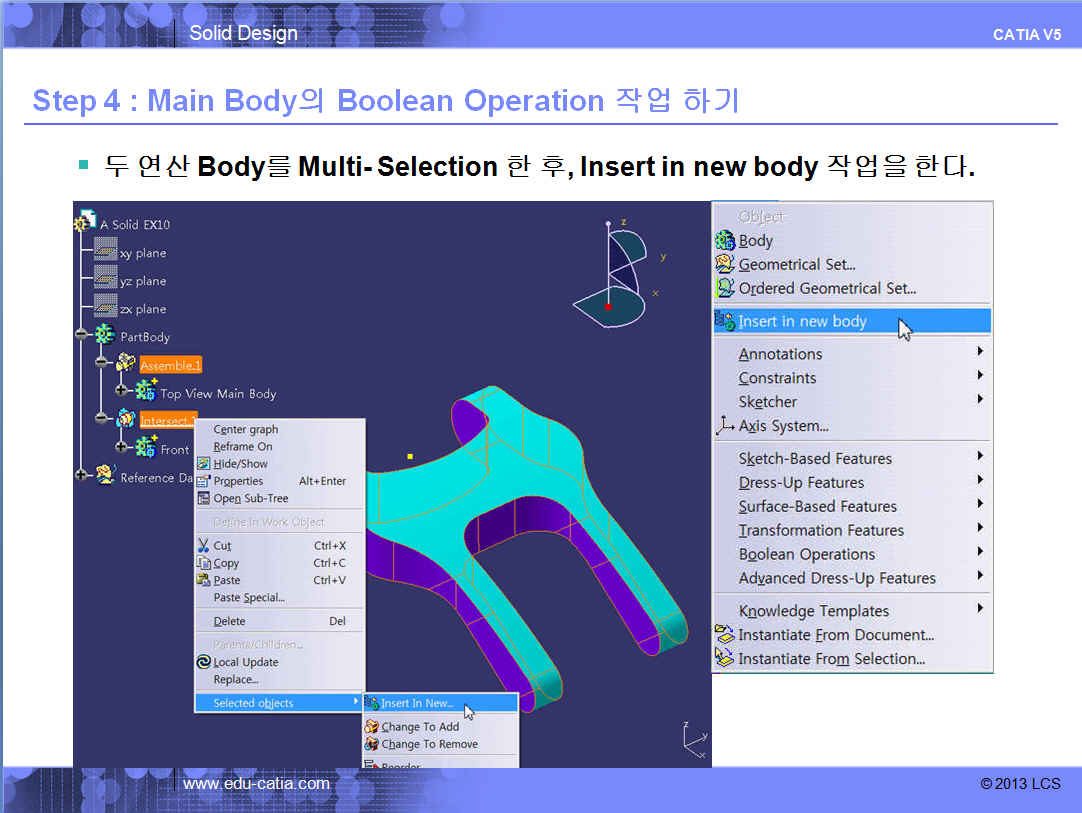This screenshot has width=1082, height=813.
Task: Click the Ordered Geometrical Set icon
Action: click(x=725, y=289)
